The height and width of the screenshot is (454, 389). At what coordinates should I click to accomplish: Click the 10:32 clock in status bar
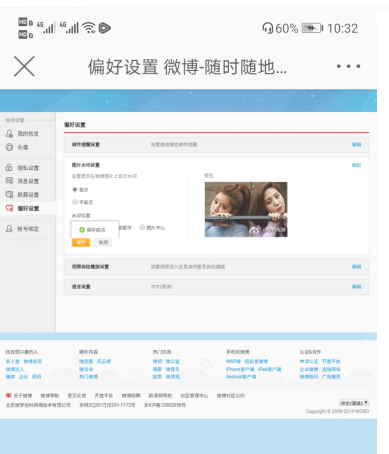click(x=342, y=28)
